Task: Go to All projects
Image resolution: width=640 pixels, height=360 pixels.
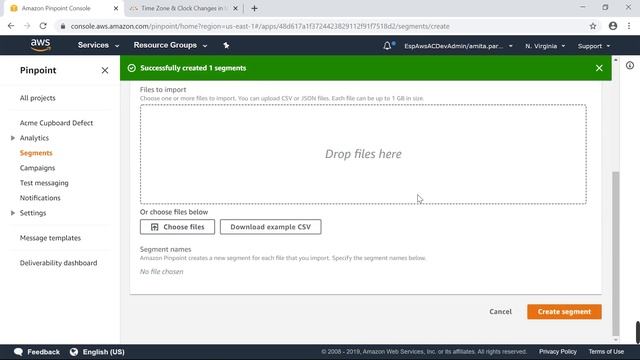Action: tap(38, 98)
